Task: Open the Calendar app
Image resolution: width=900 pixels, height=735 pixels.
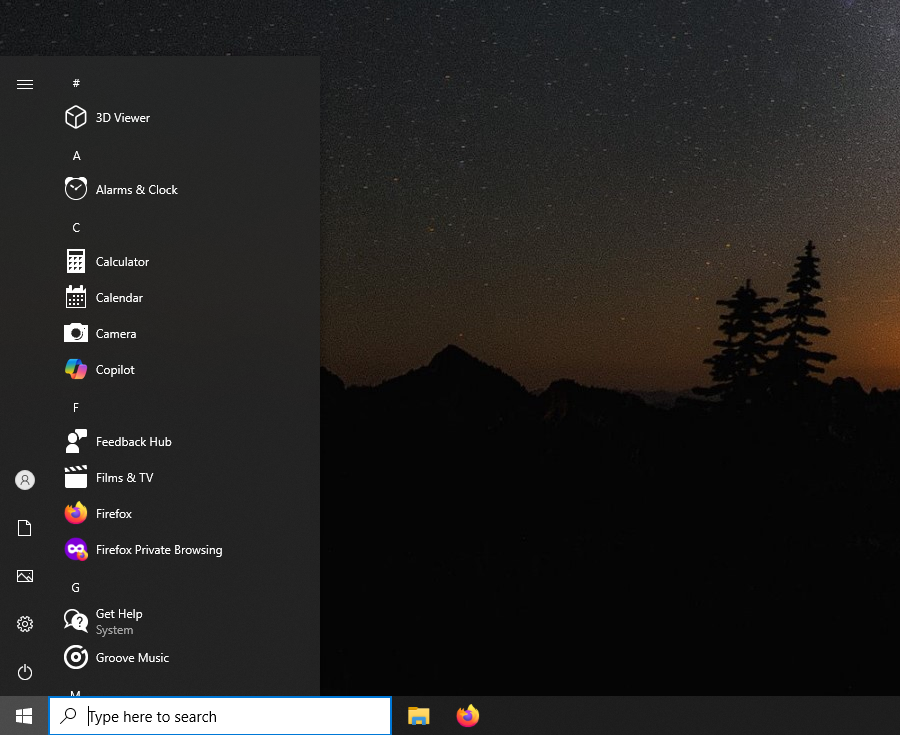Action: click(x=119, y=297)
